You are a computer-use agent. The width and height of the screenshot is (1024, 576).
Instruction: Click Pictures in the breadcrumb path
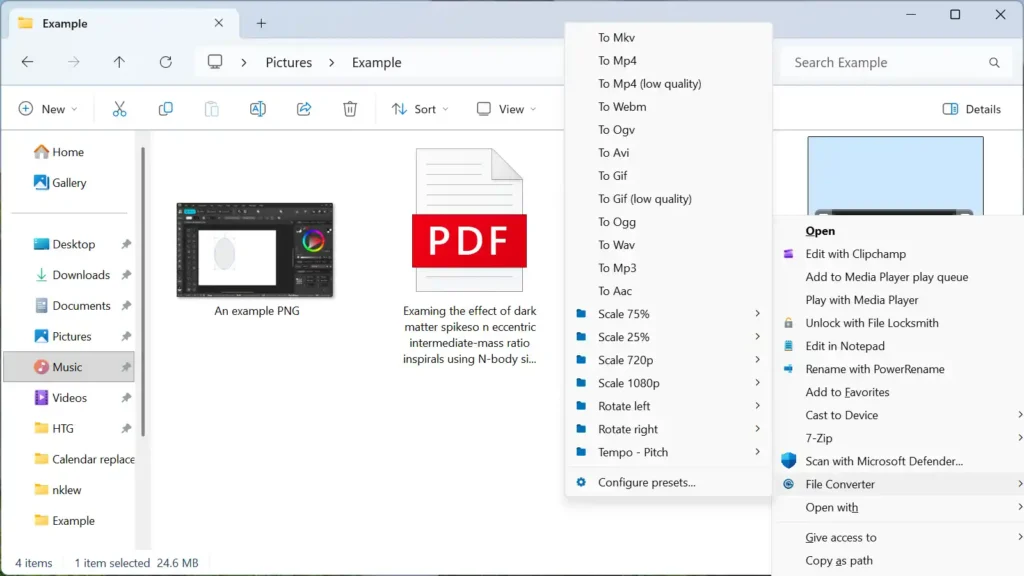[288, 62]
